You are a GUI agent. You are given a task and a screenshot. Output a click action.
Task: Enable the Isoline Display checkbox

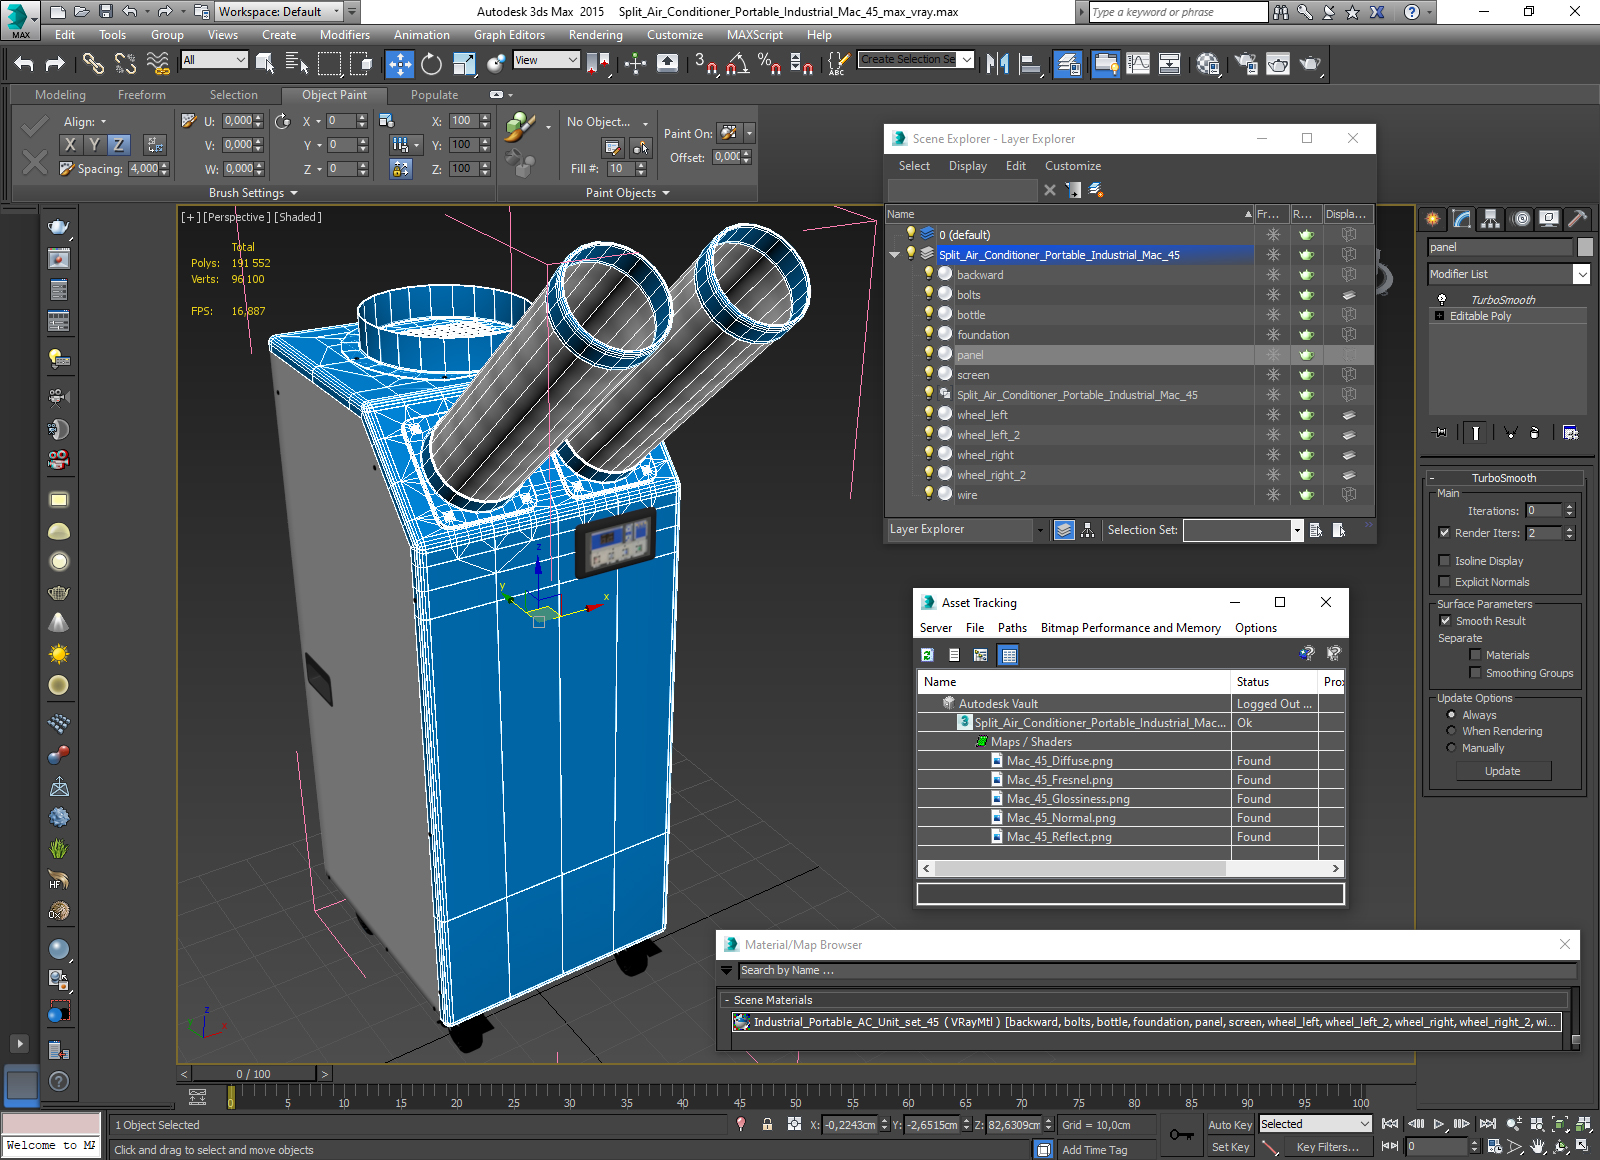pyautogui.click(x=1444, y=561)
